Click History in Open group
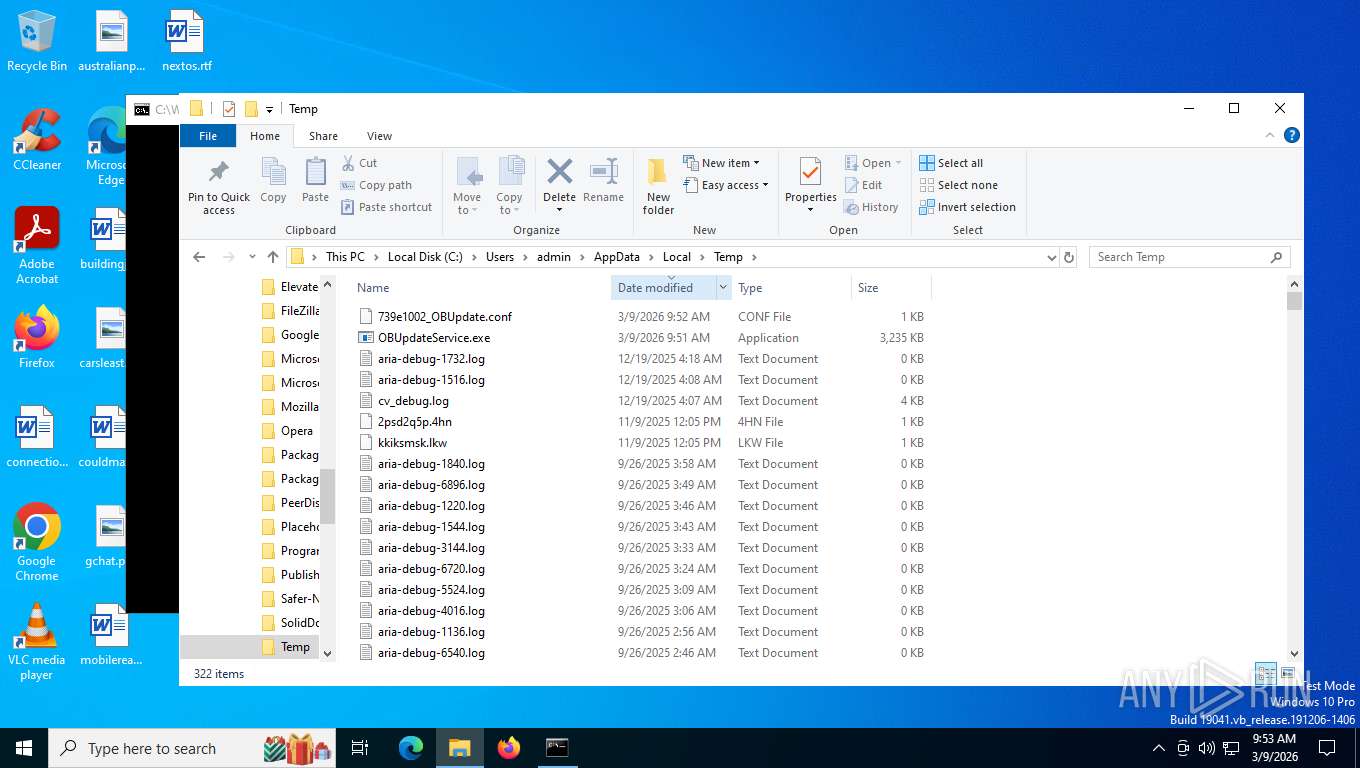Screen dimensions: 1360x768 point(871,207)
